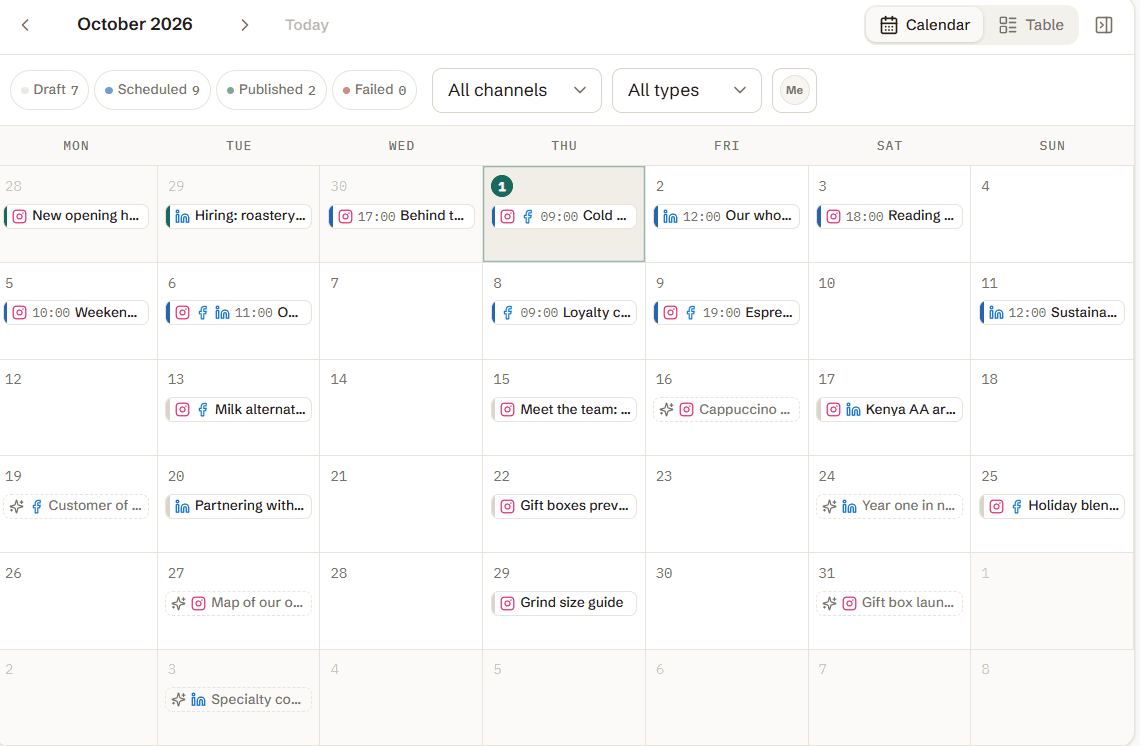Select the day number 10
Screen dimensions: 1140x746
[827, 283]
